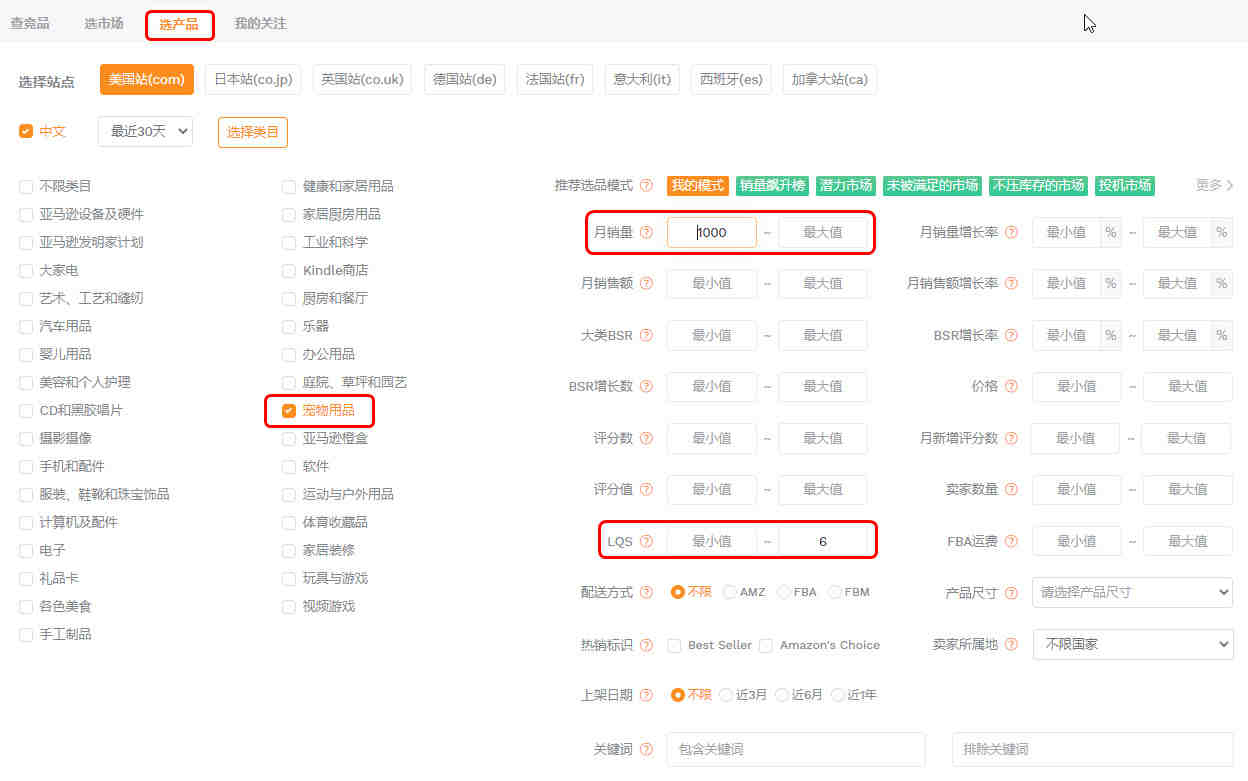This screenshot has width=1248, height=781.
Task: Click the help icon next to 卖家所属地
Action: (1011, 645)
